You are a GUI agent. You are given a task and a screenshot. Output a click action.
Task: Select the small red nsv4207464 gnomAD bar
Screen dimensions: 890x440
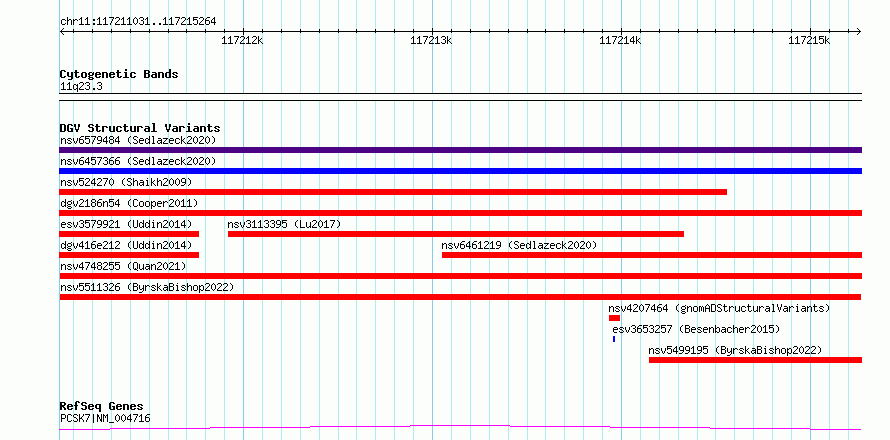pos(614,318)
